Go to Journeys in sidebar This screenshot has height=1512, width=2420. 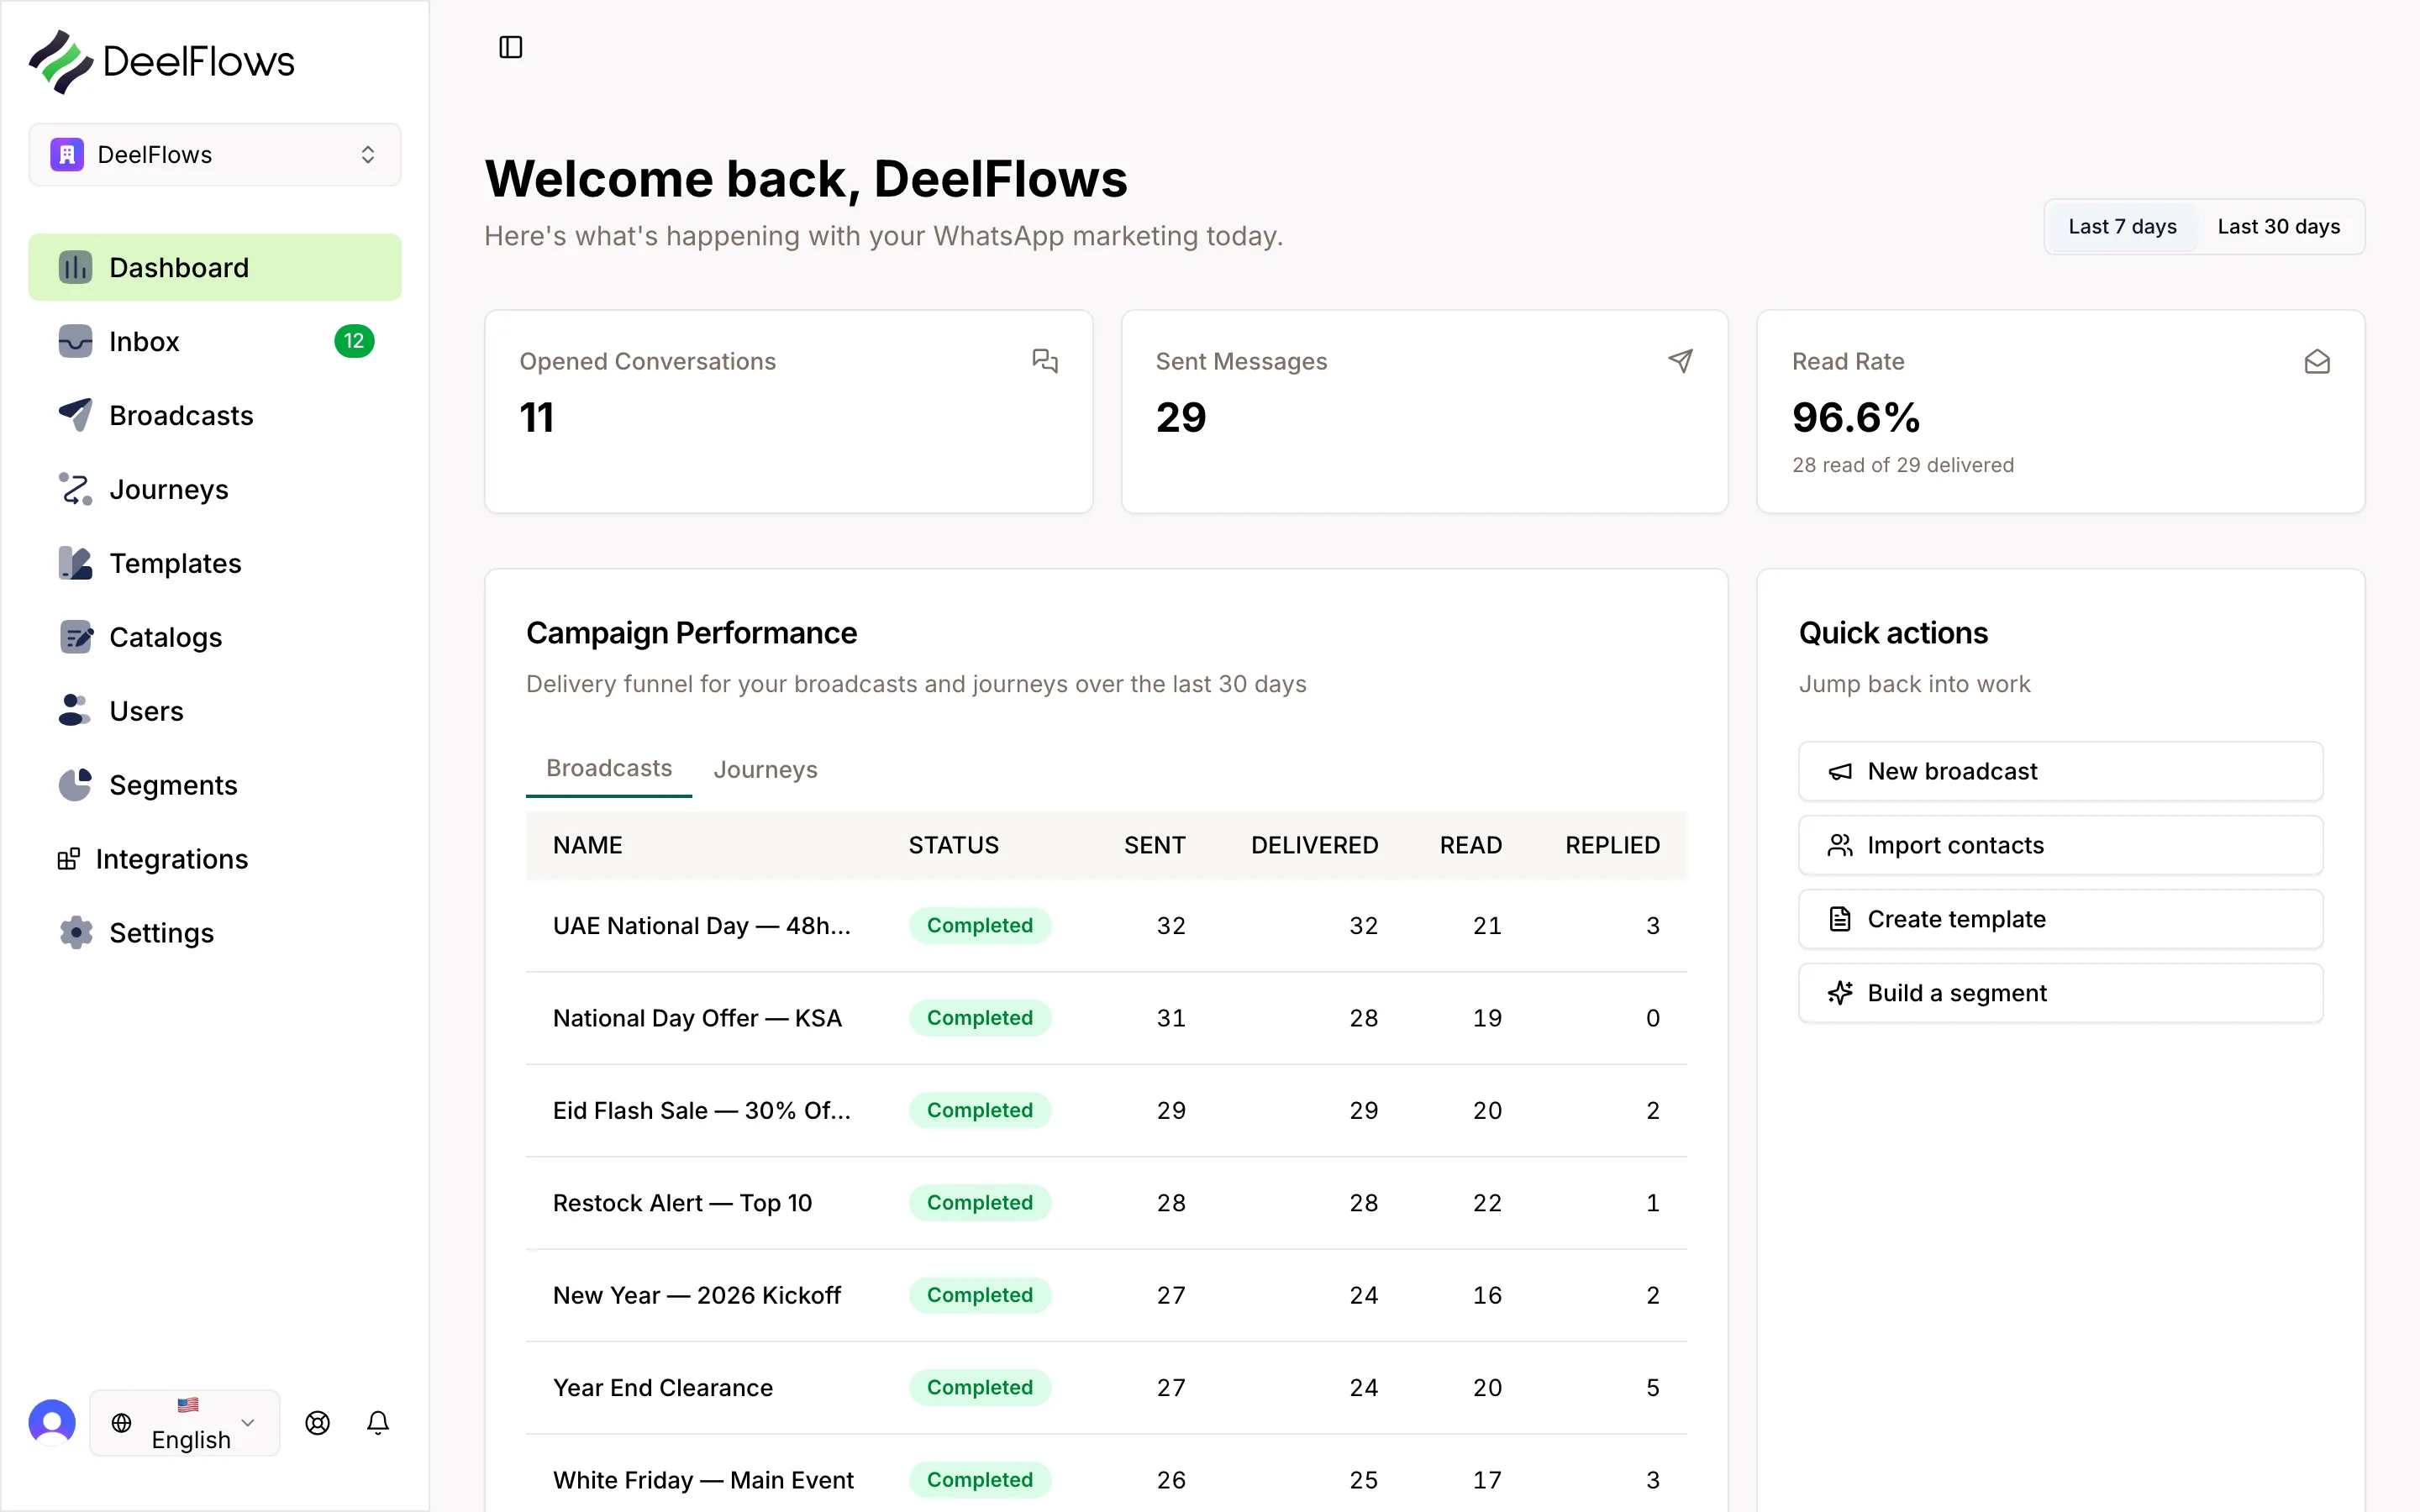[215, 489]
